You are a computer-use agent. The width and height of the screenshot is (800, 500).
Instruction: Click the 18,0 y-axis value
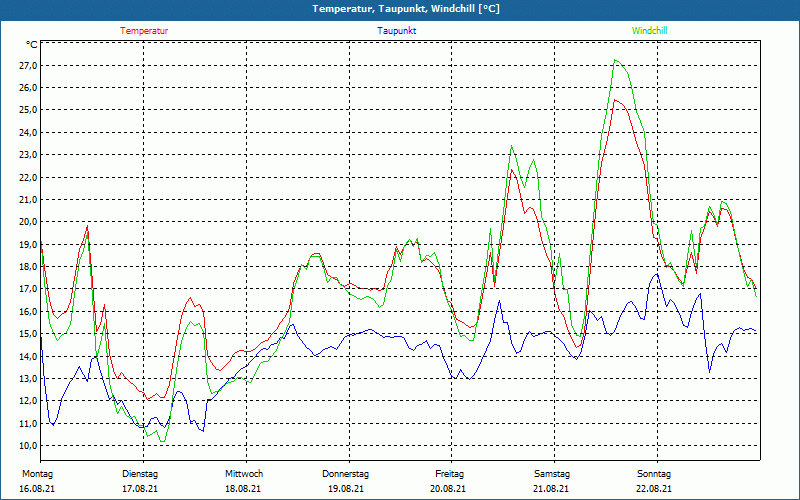point(28,266)
